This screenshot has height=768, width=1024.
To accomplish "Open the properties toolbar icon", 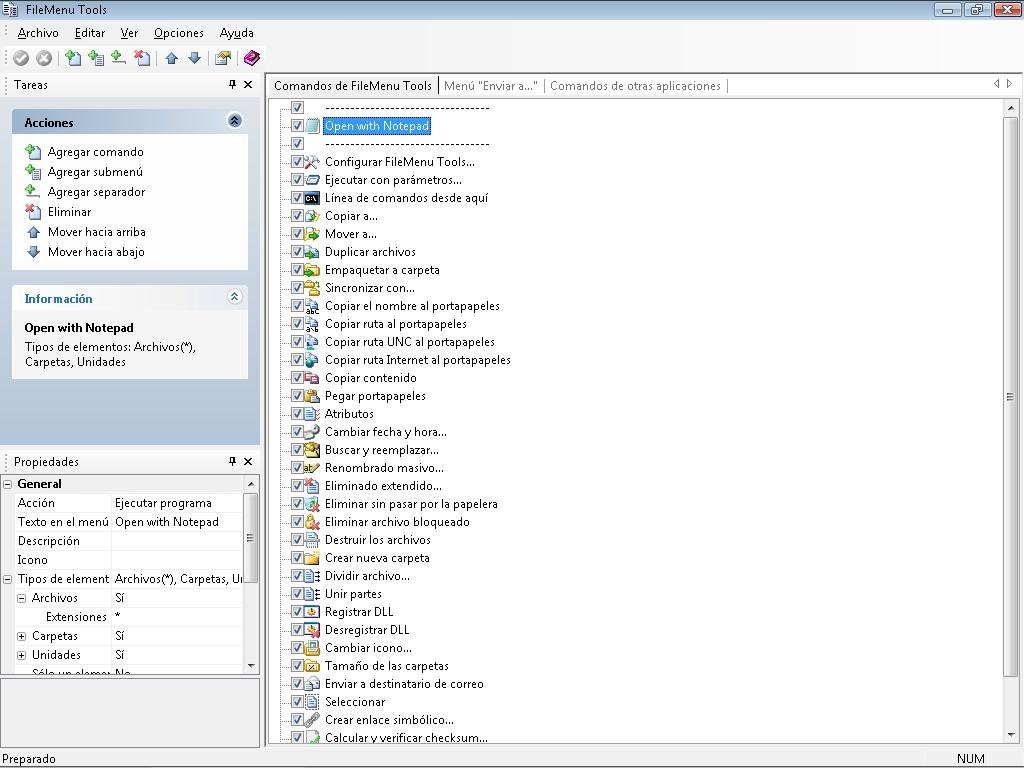I will pos(223,58).
